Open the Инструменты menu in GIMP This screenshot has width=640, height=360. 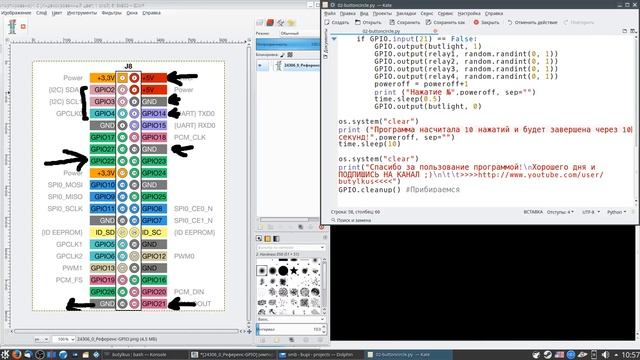[x=82, y=13]
